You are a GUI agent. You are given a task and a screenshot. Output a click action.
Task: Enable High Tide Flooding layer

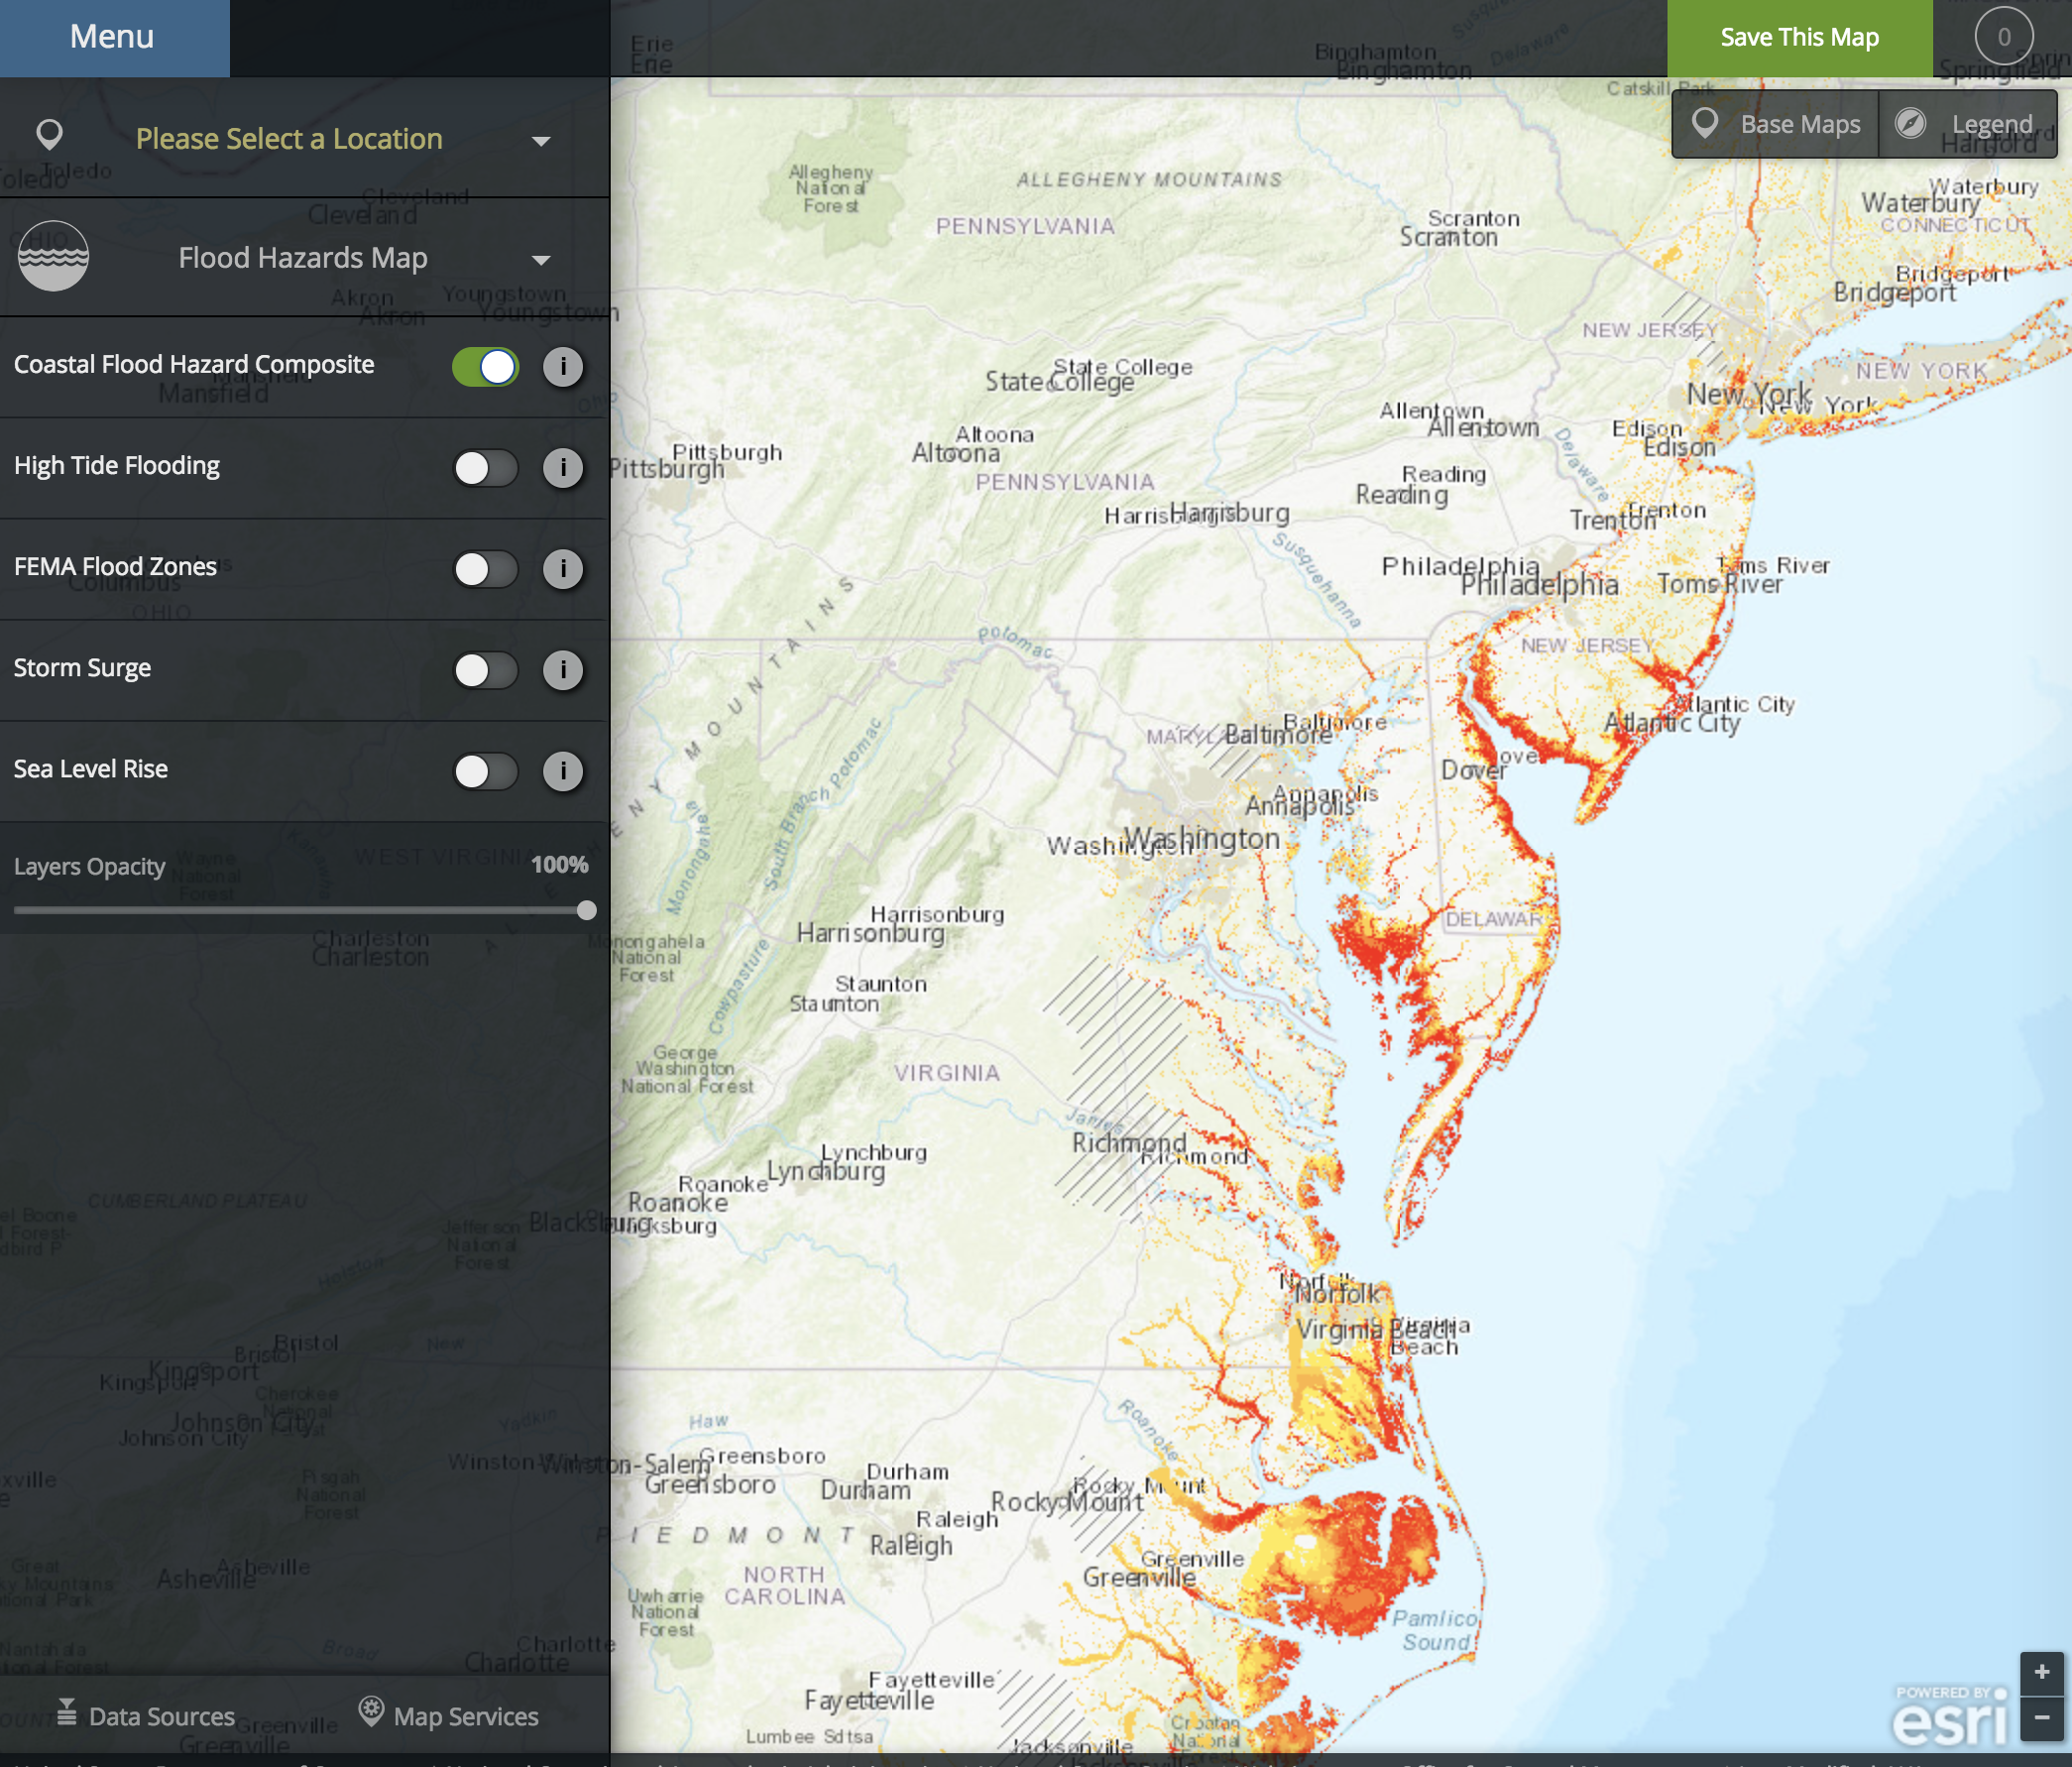[486, 467]
